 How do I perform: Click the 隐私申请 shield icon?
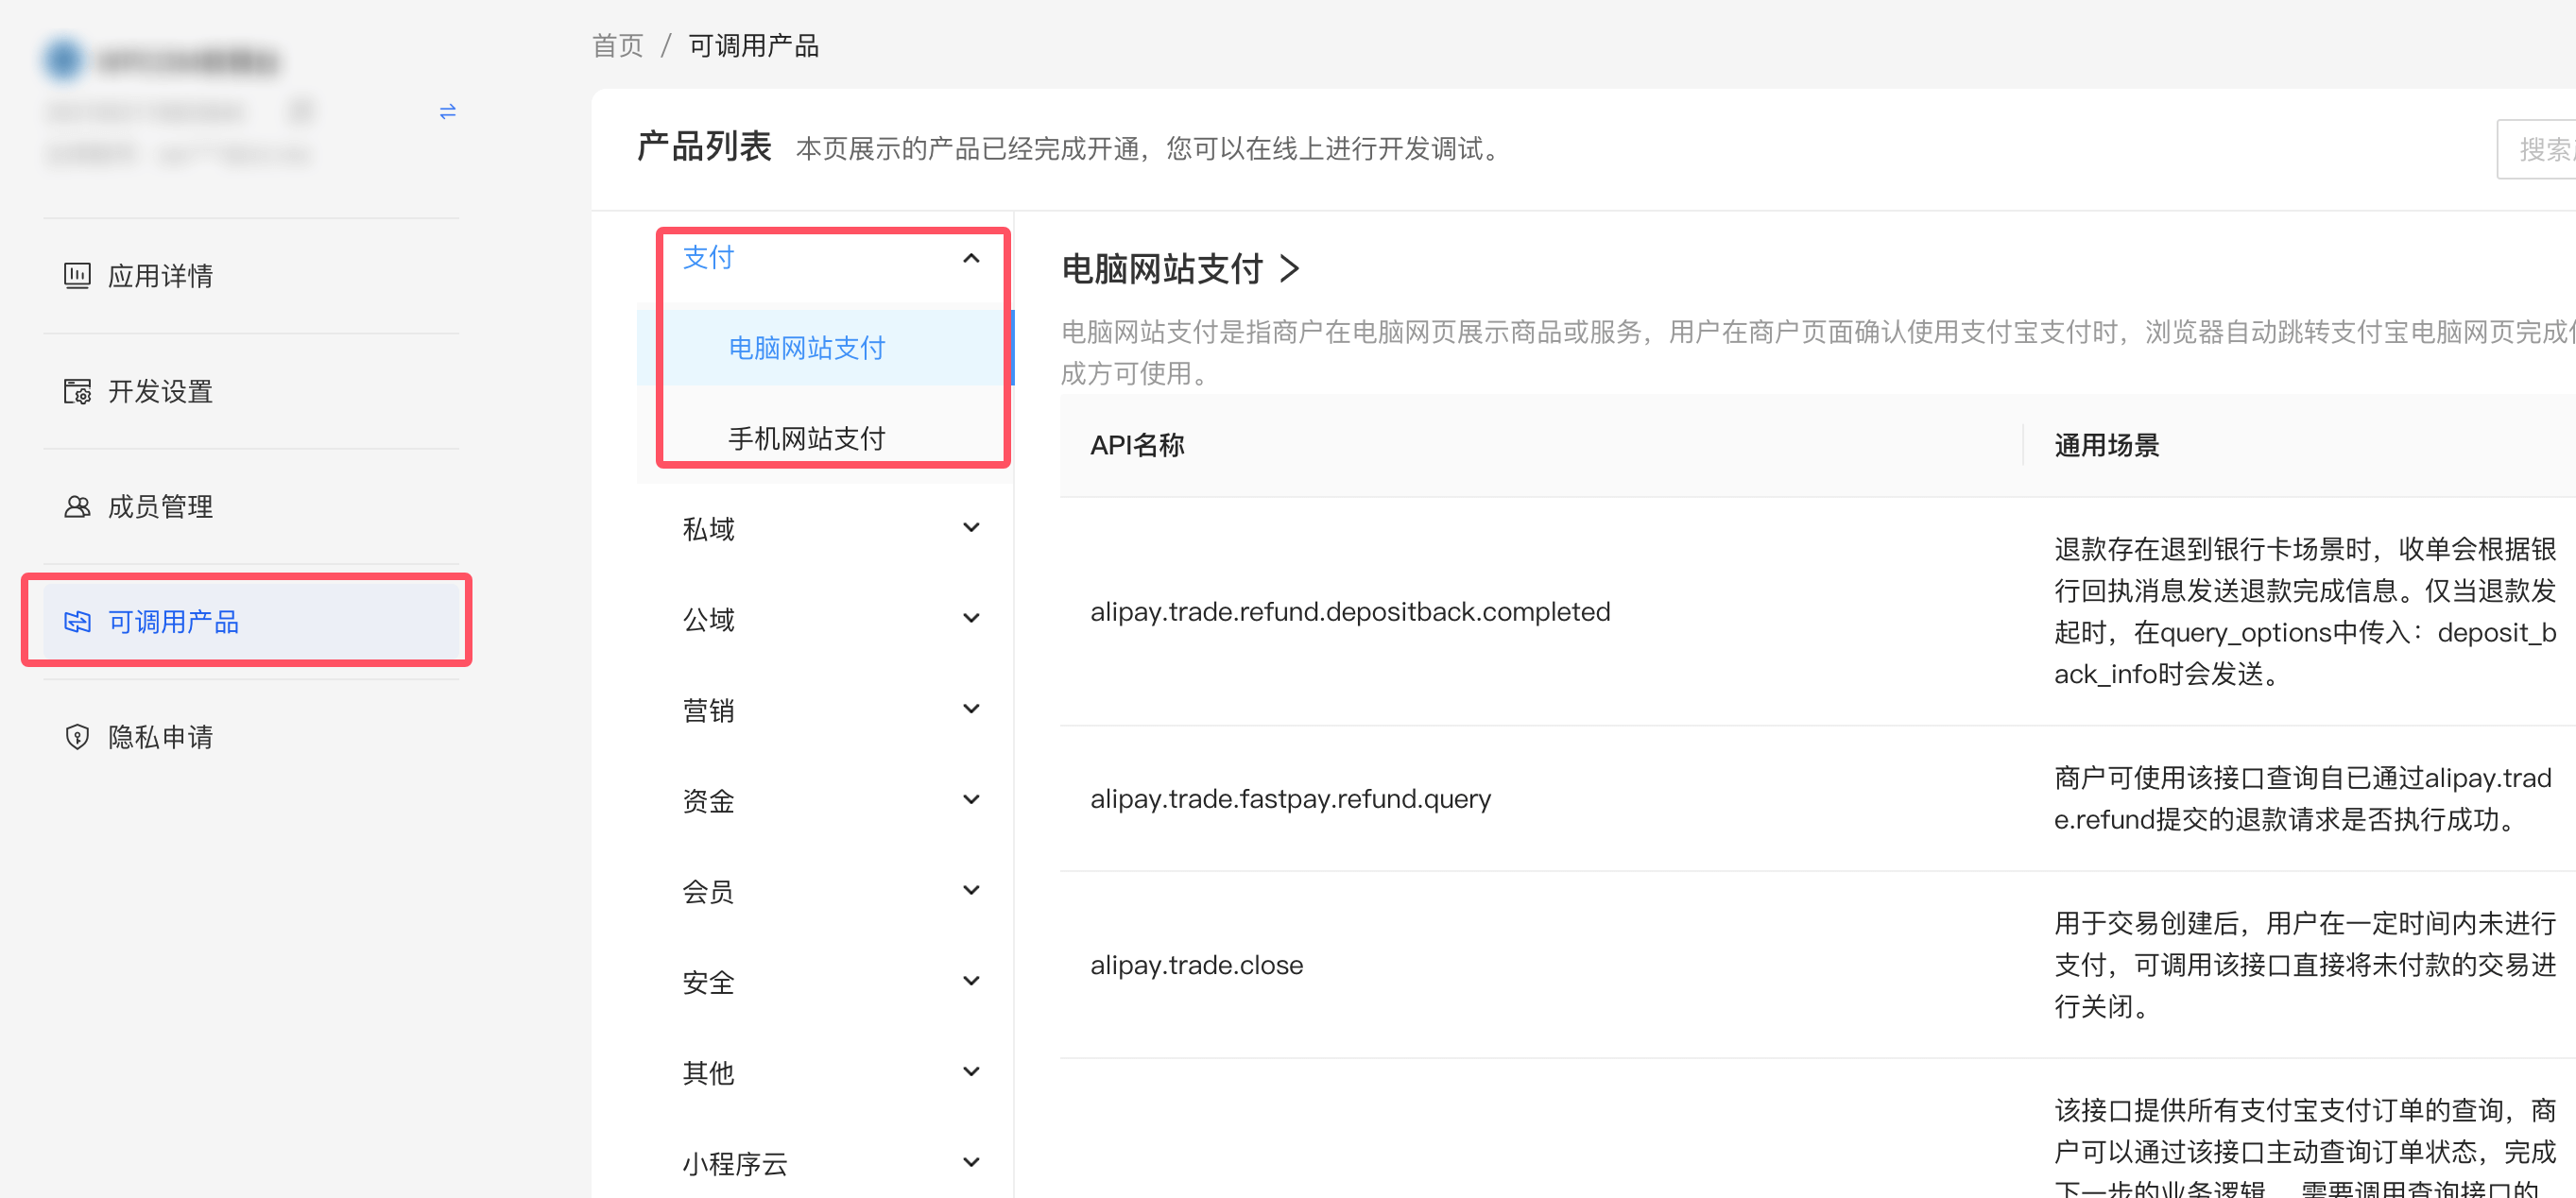click(x=77, y=737)
